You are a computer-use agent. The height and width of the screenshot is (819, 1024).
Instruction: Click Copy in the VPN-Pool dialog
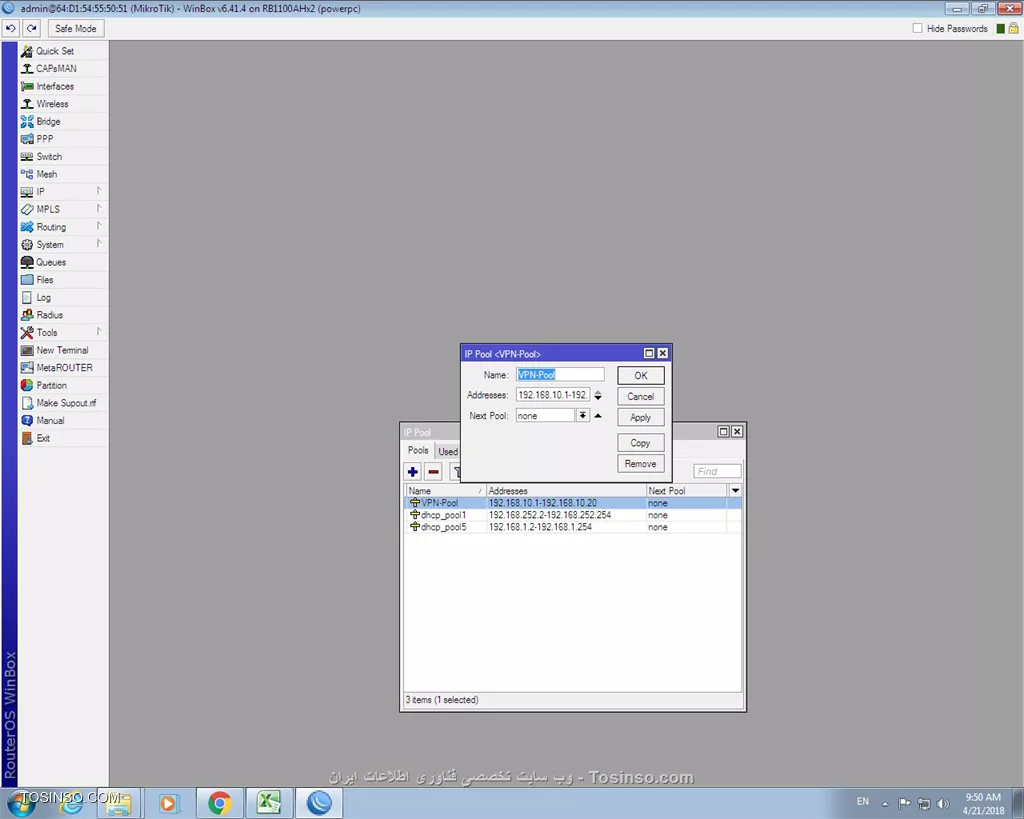pyautogui.click(x=641, y=443)
